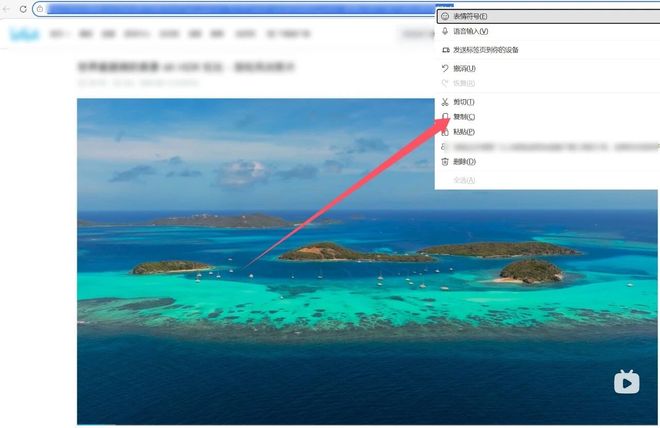Start 语音输入 via the microphone icon

[x=445, y=31]
